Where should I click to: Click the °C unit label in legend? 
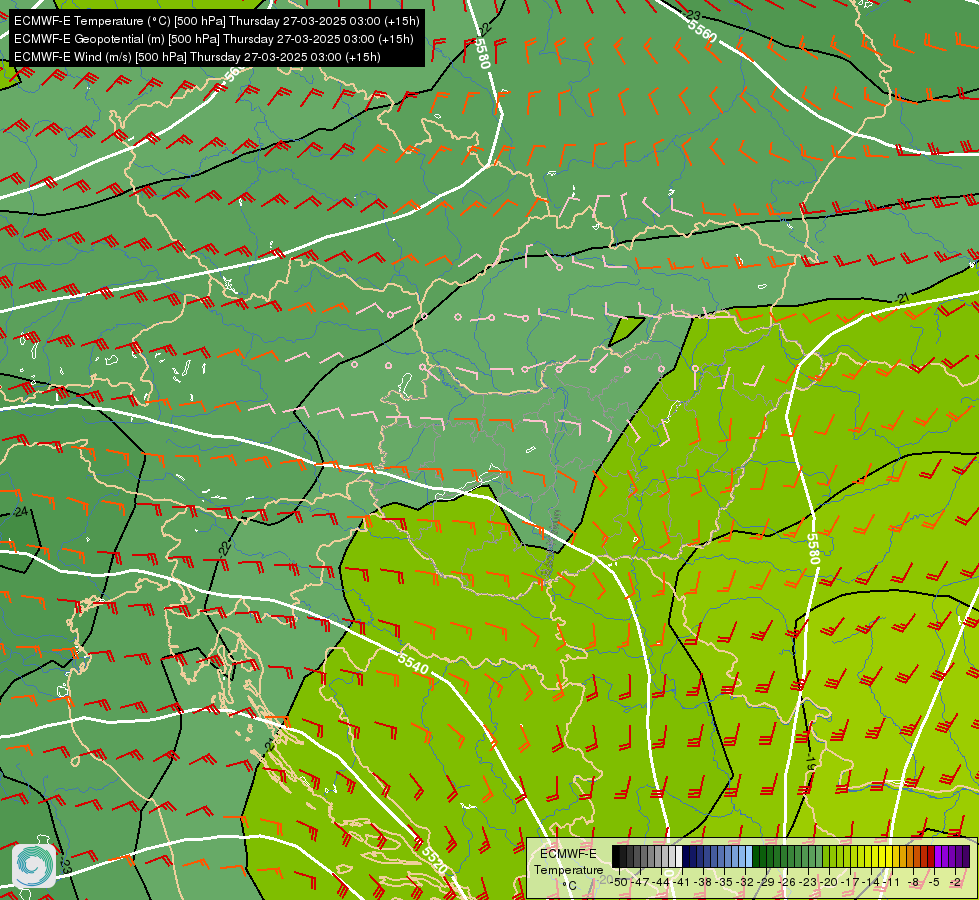569,886
